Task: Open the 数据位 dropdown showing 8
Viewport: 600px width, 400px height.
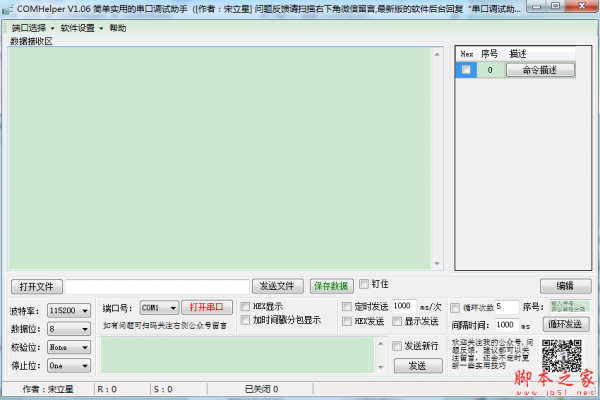Action: coord(69,329)
